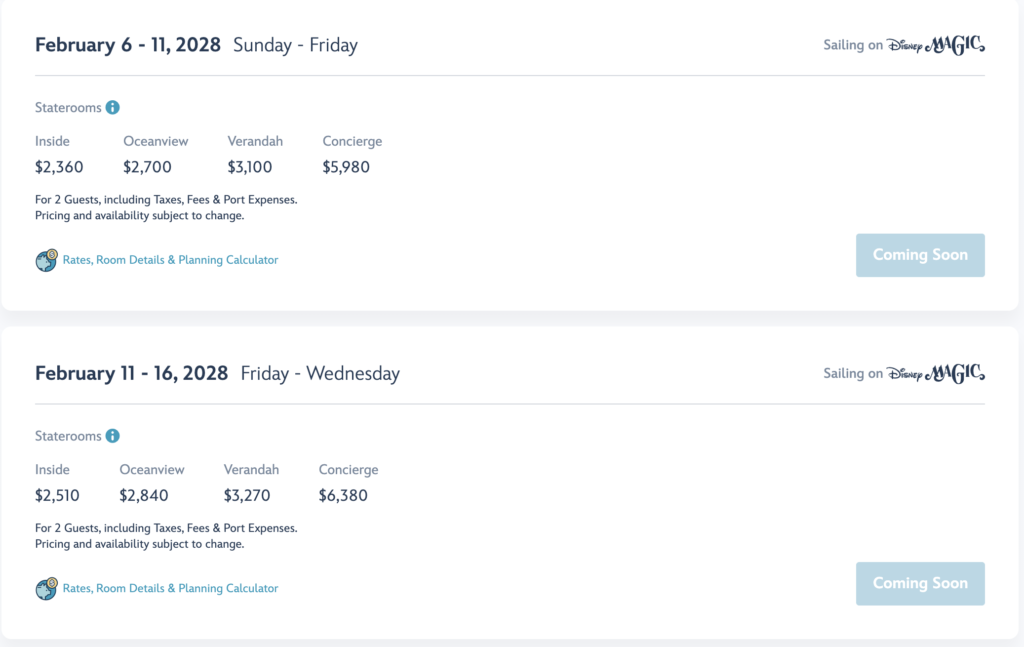Click Staterooms info icon for February 11-16 sailing
The width and height of the screenshot is (1024, 647).
point(112,435)
